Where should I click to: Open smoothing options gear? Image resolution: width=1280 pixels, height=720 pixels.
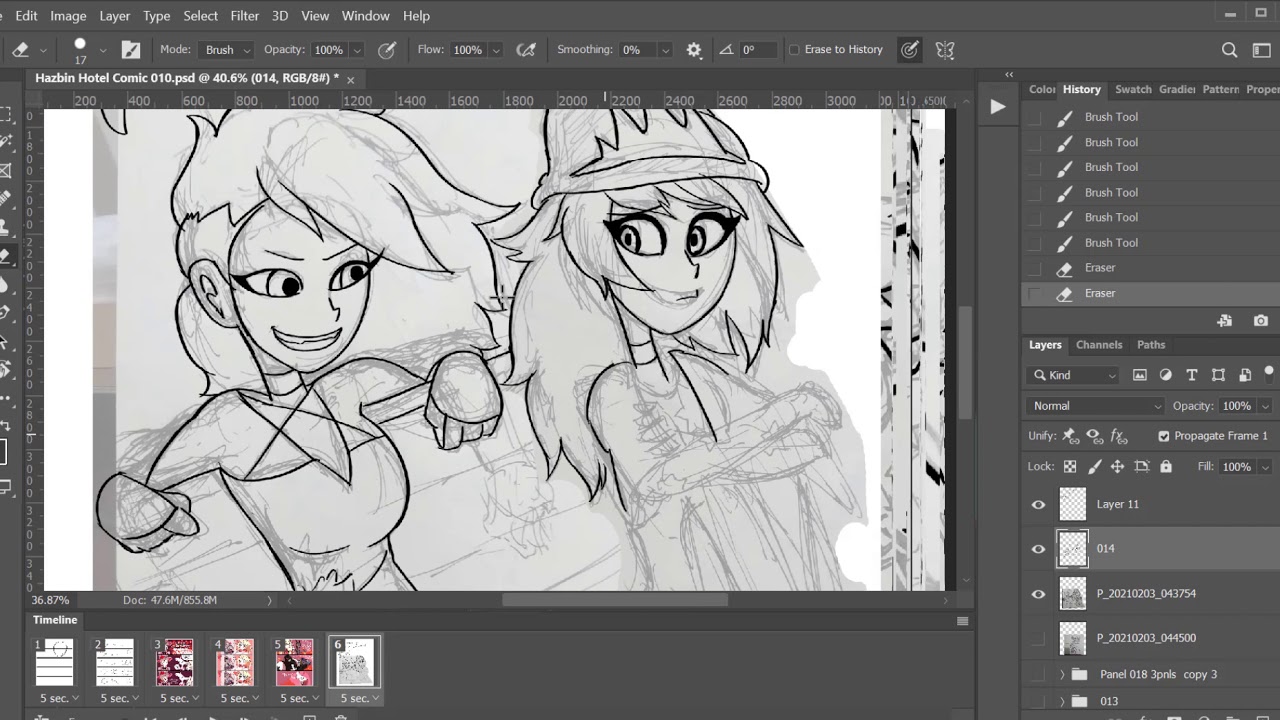[x=694, y=49]
